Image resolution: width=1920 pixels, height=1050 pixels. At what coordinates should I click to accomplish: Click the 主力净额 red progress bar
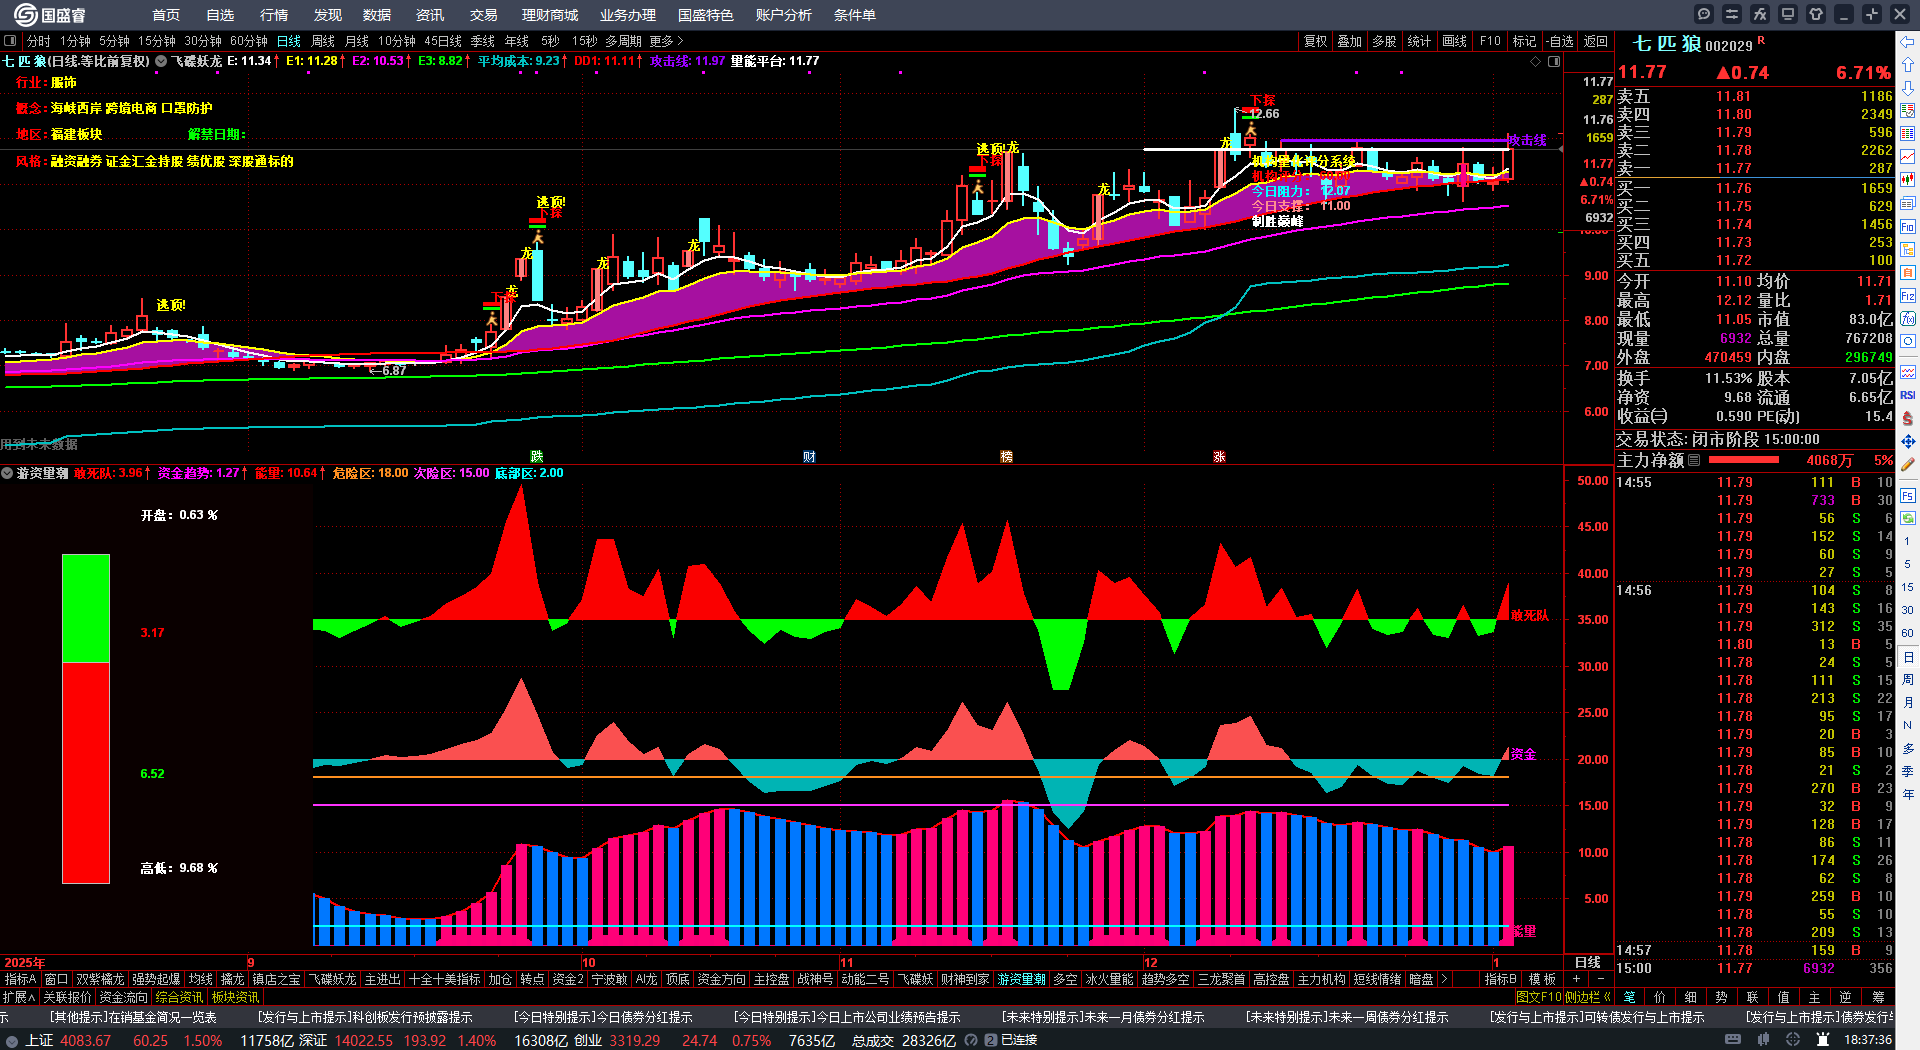point(1744,460)
